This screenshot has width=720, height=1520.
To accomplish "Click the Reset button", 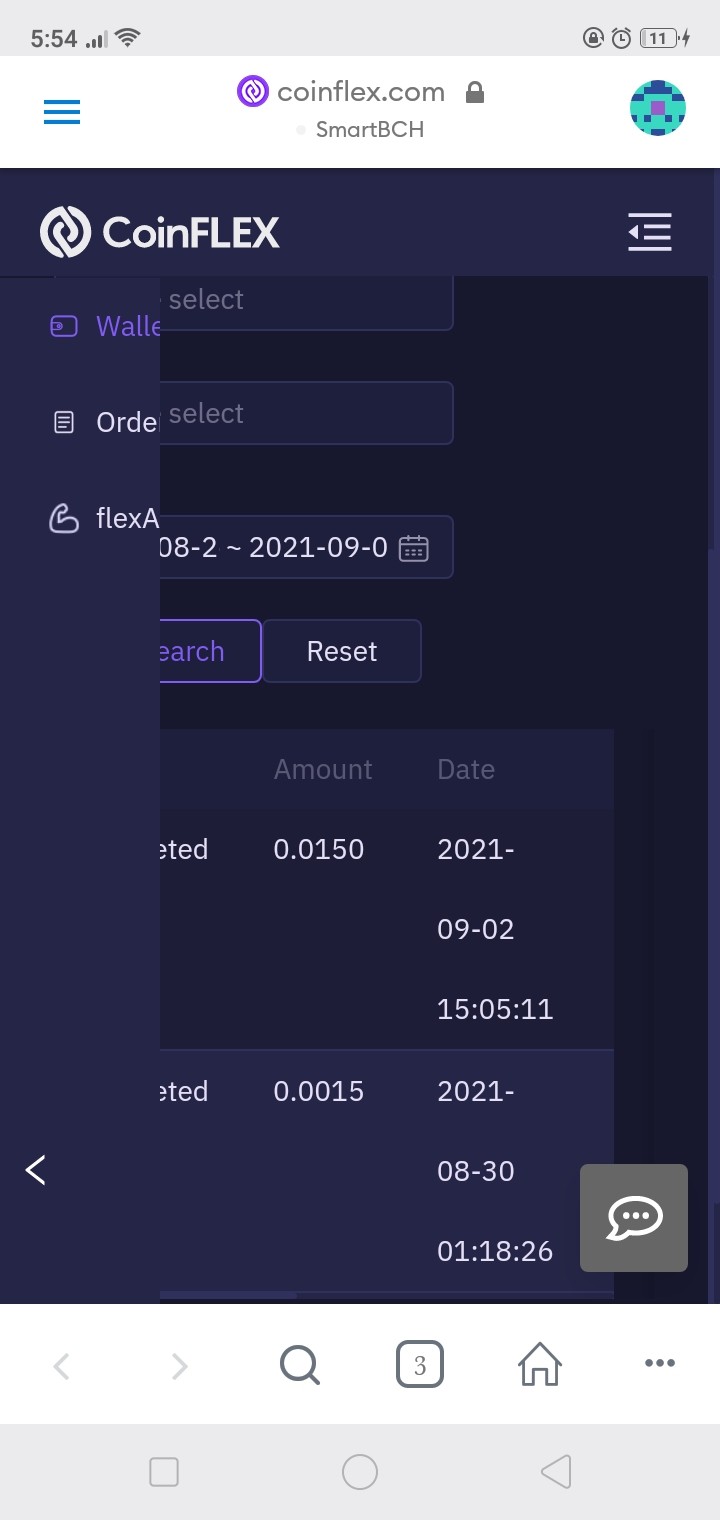I will tap(342, 651).
